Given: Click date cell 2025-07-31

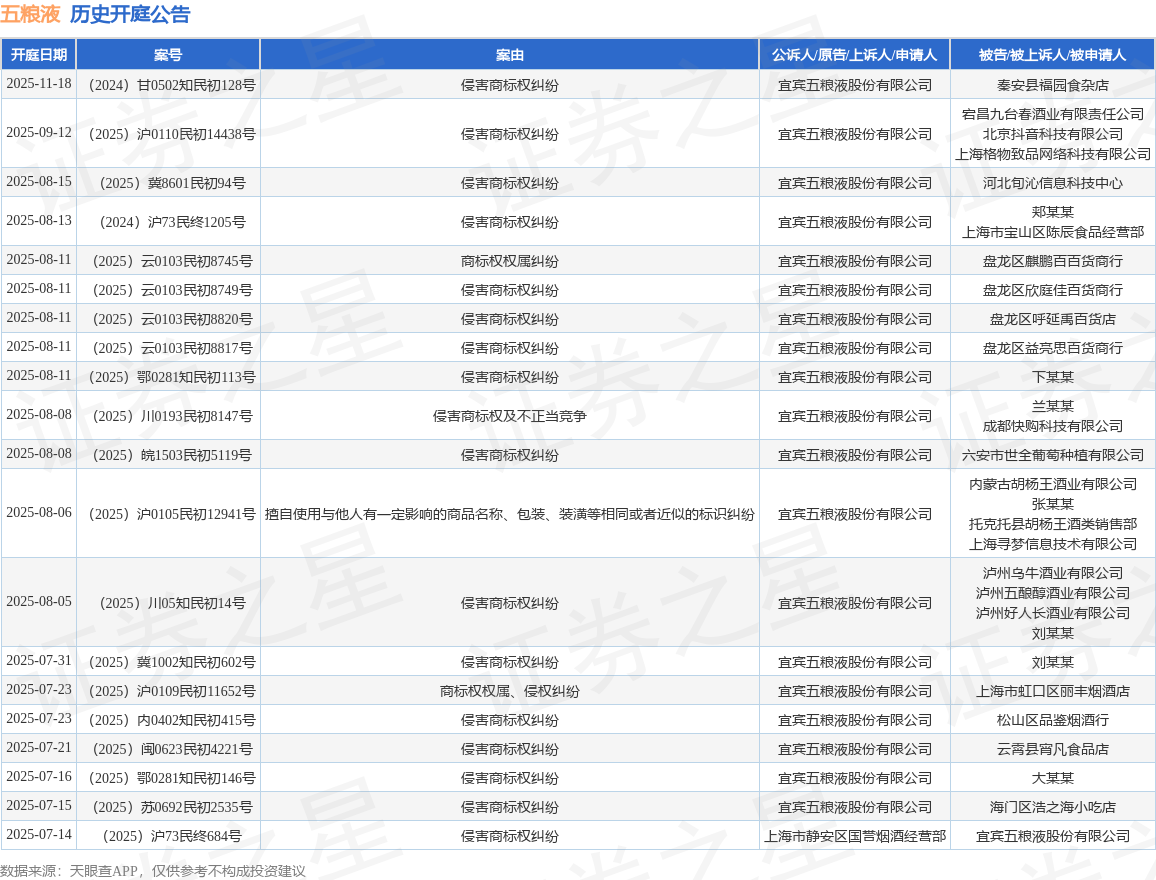Looking at the screenshot, I should pos(39,660).
